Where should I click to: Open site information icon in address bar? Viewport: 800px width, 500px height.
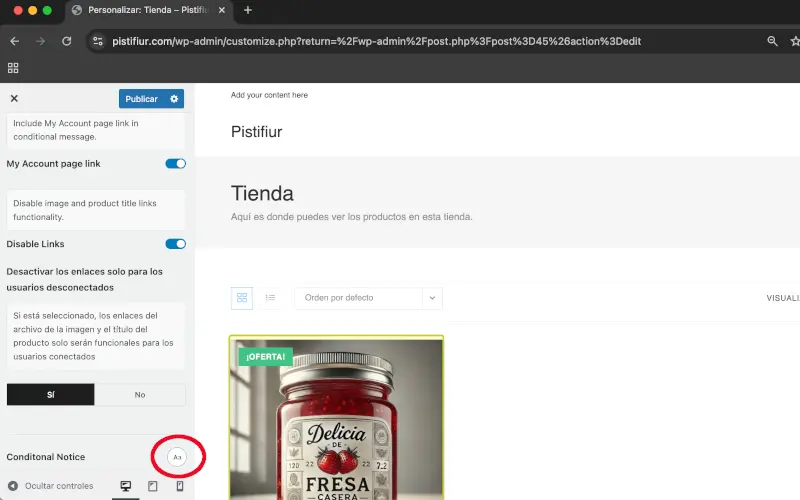tap(97, 41)
